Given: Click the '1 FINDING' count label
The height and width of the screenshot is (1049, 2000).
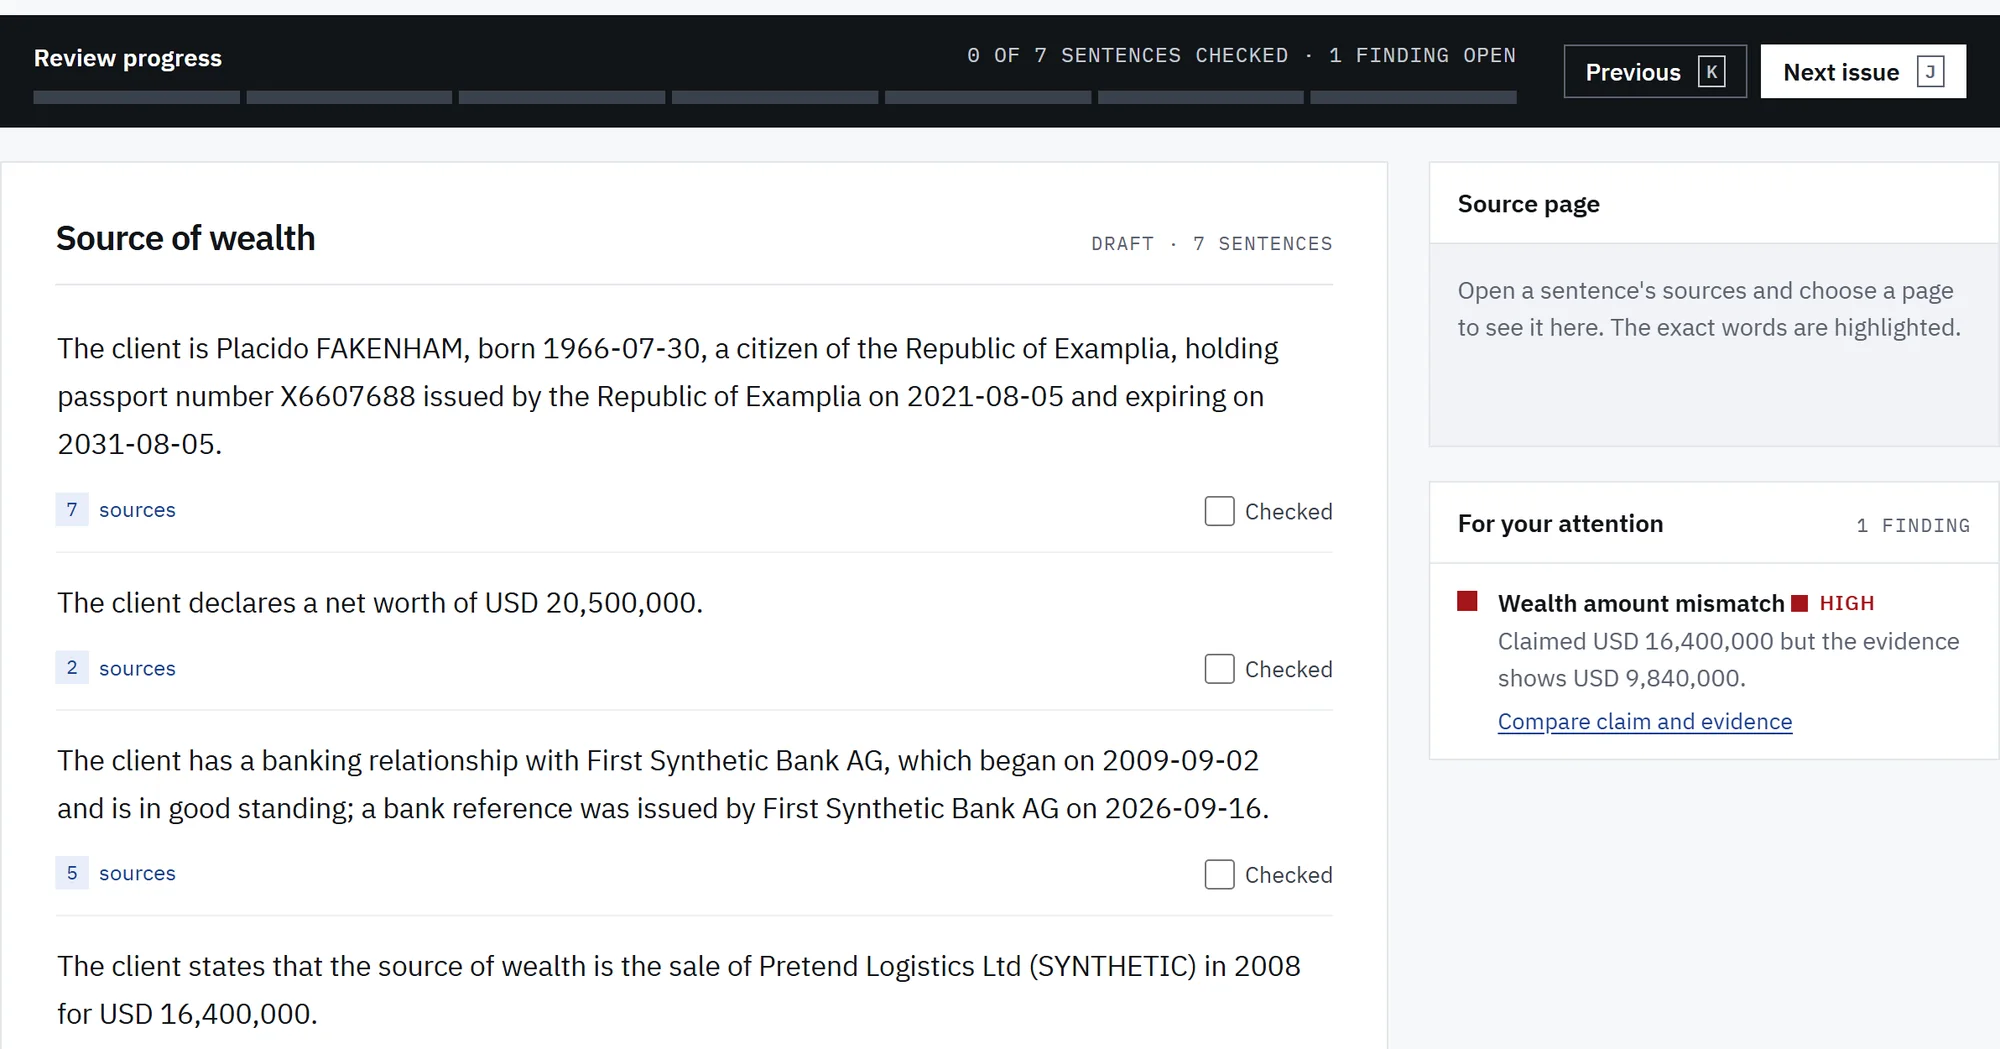Looking at the screenshot, I should (x=1913, y=525).
